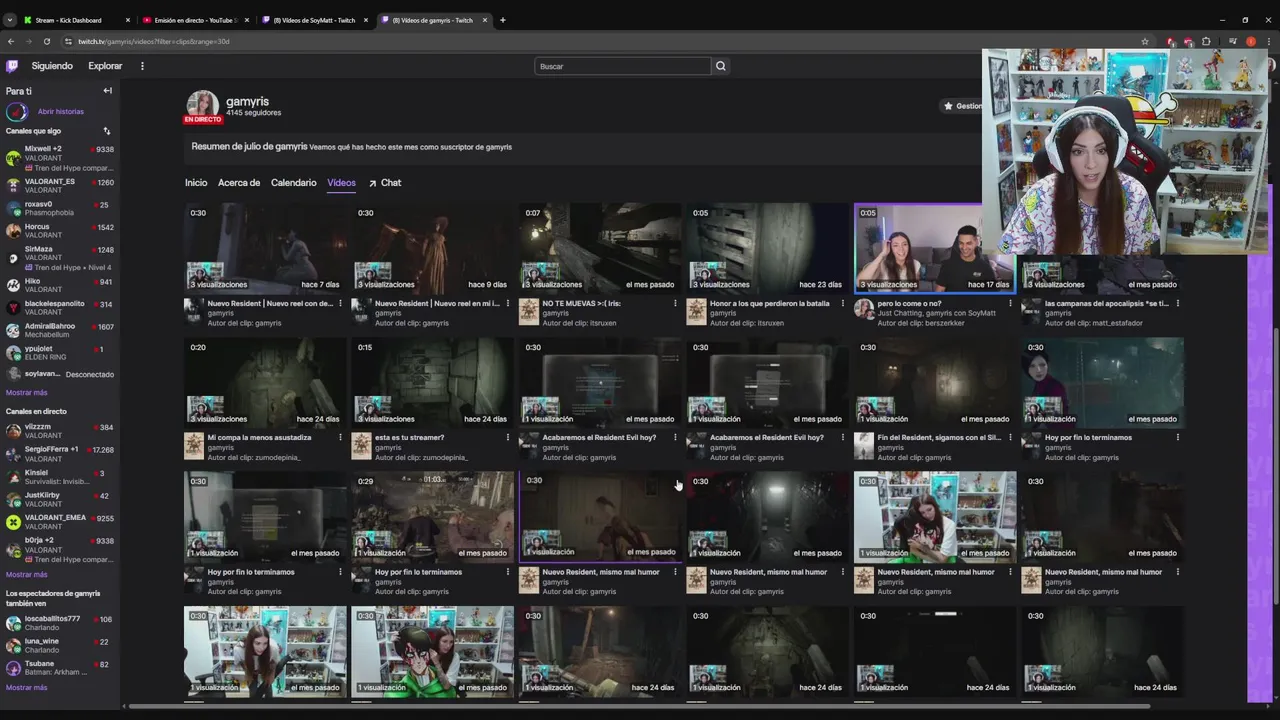
Task: Click the horizontal scrollbar at the page bottom
Action: [640, 706]
